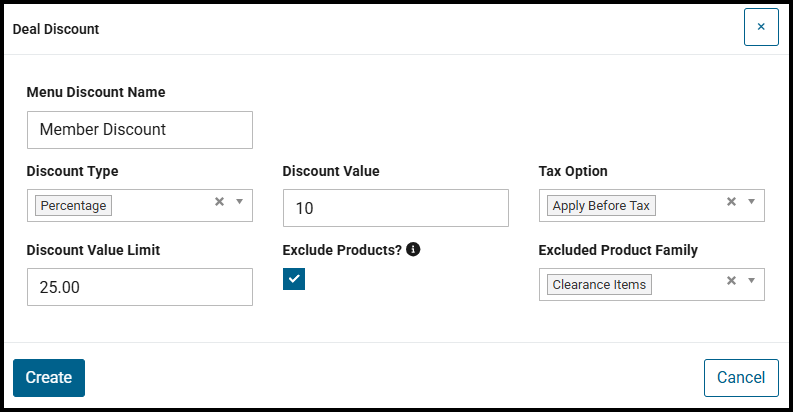Select the Discount Value Limit input
Viewport: 793px width, 412px height.
pyautogui.click(x=140, y=287)
